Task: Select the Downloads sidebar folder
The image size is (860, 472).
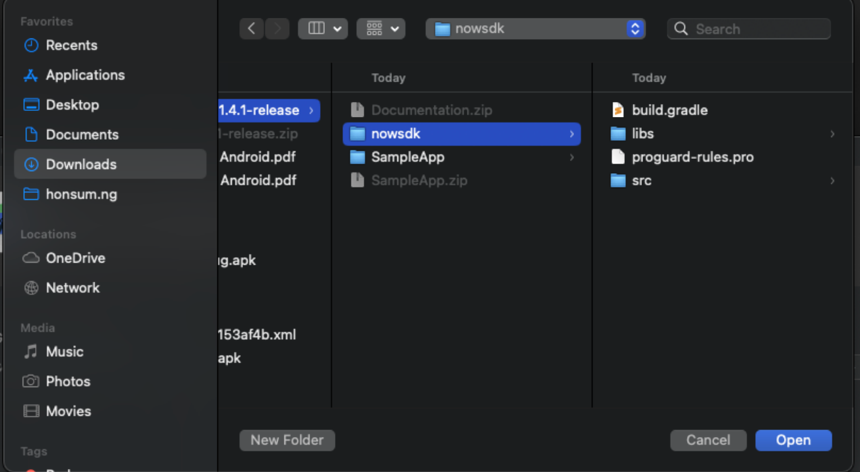Action: coord(110,164)
